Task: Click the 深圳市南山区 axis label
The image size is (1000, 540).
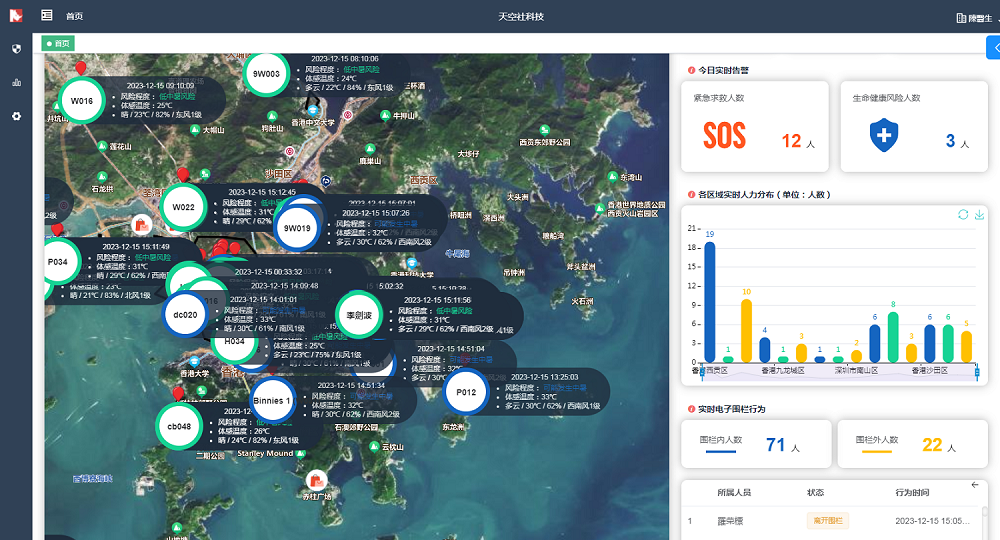Action: (857, 370)
